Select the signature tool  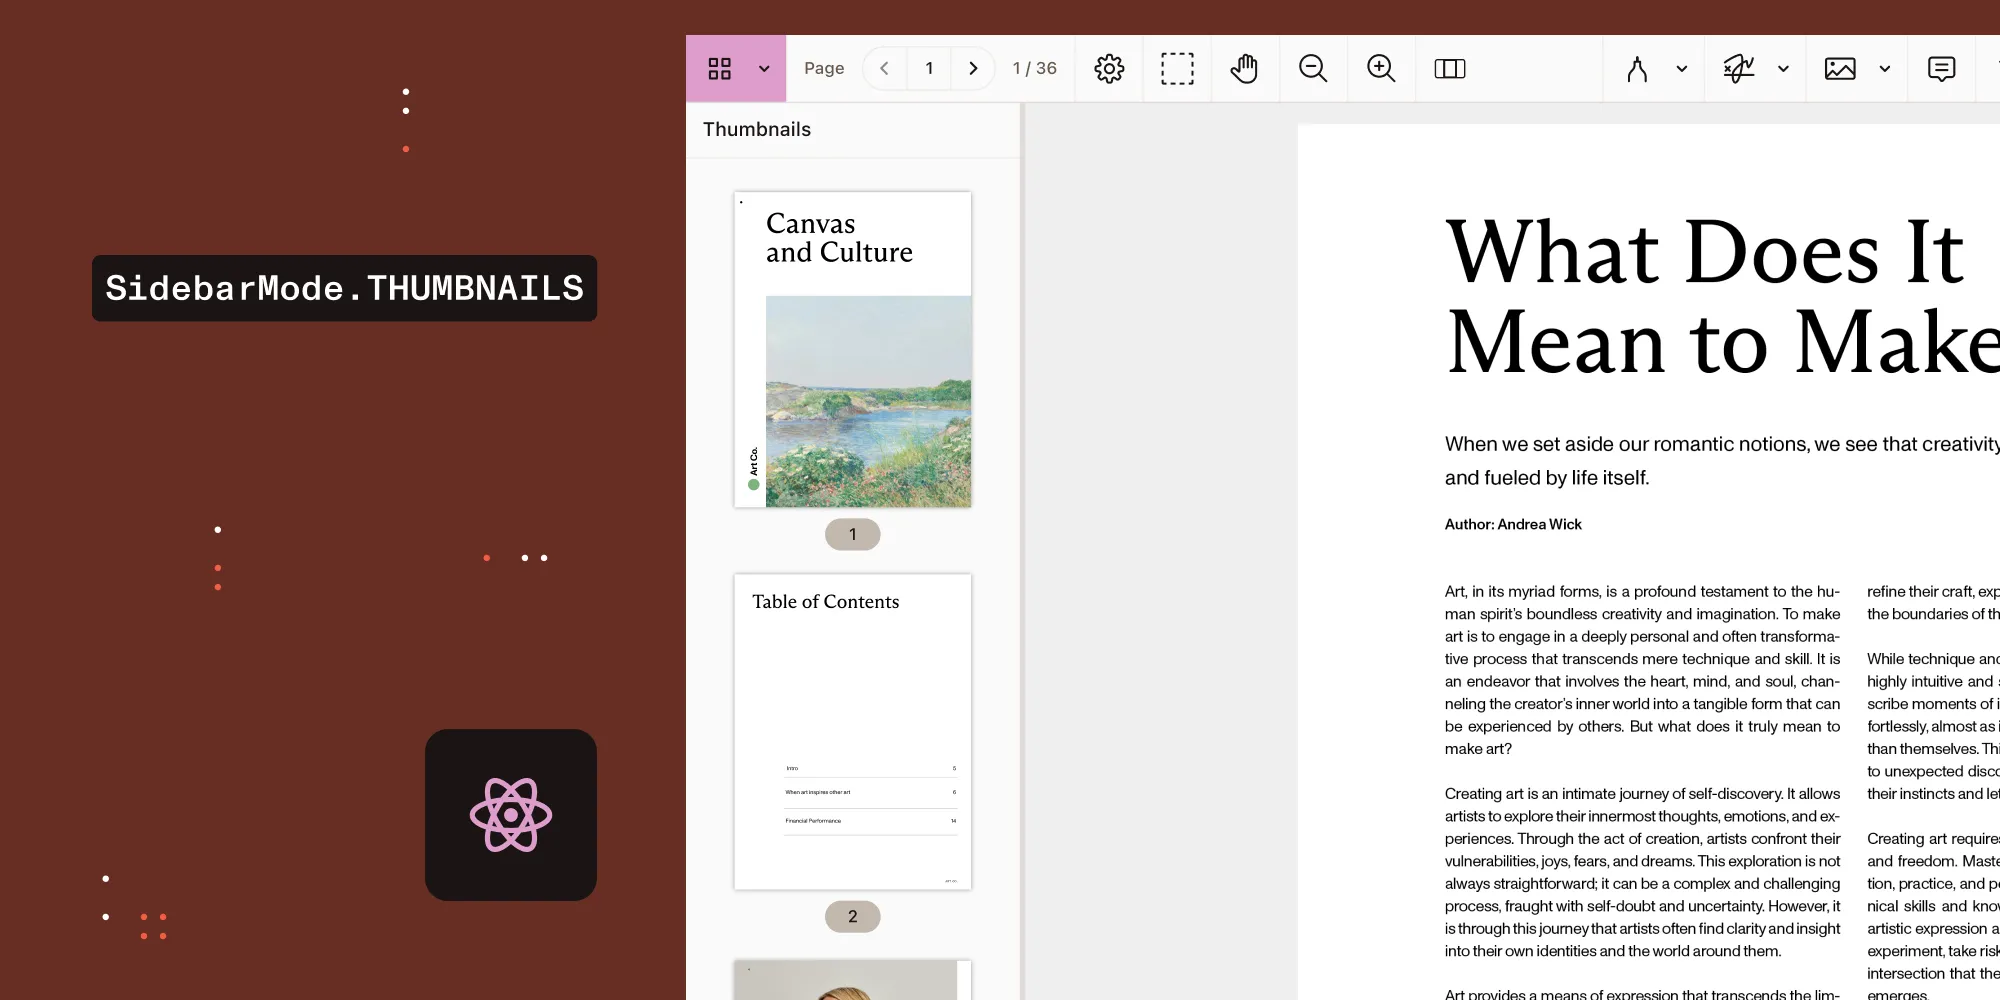(x=1739, y=69)
